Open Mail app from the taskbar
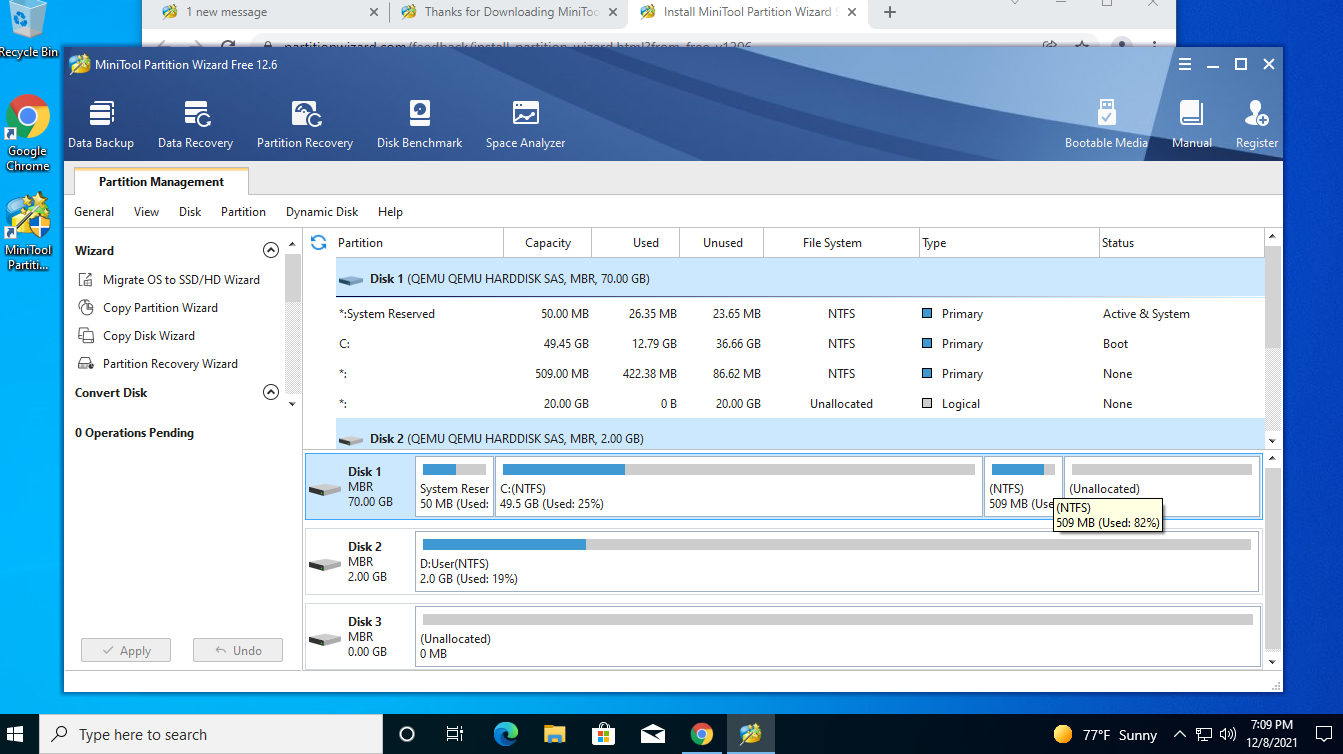Image resolution: width=1343 pixels, height=754 pixels. pyautogui.click(x=653, y=734)
